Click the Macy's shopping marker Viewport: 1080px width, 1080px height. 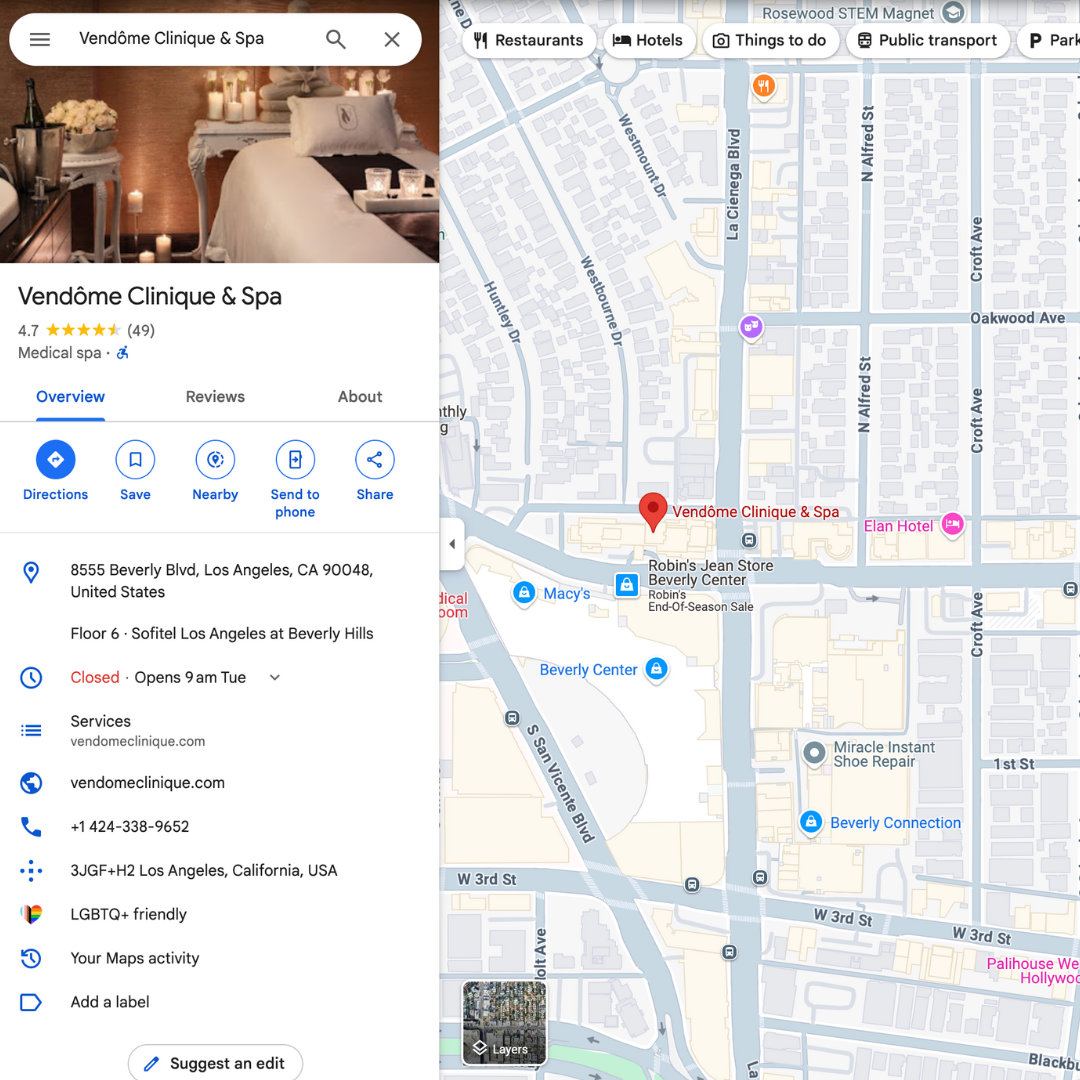524,592
